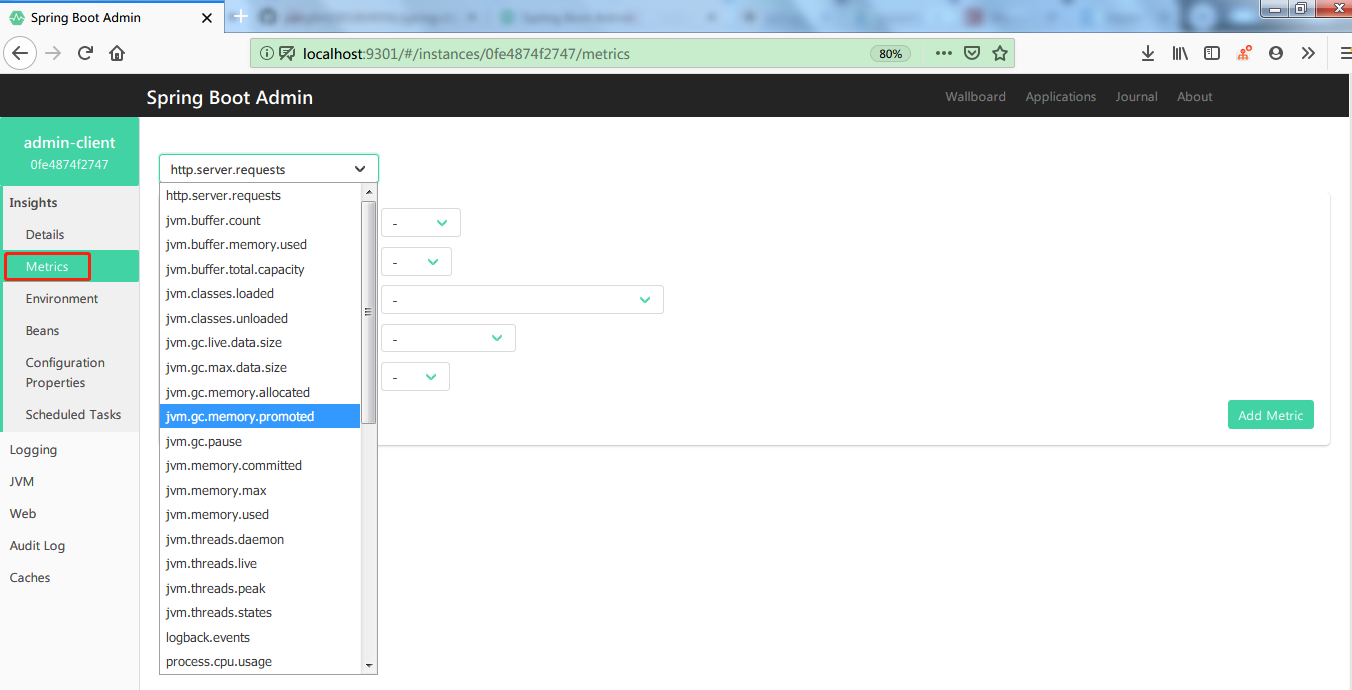Choose jvm.memory.committed option
Viewport: 1352px width, 690px height.
[x=260, y=465]
